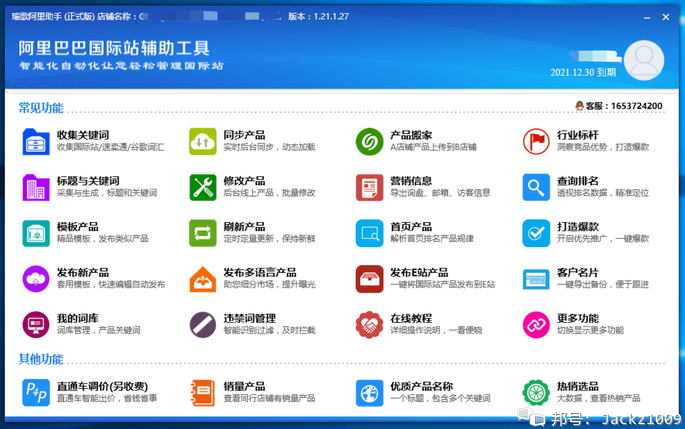Click the 更多功能 pink link icon
The width and height of the screenshot is (685, 429).
coord(536,325)
